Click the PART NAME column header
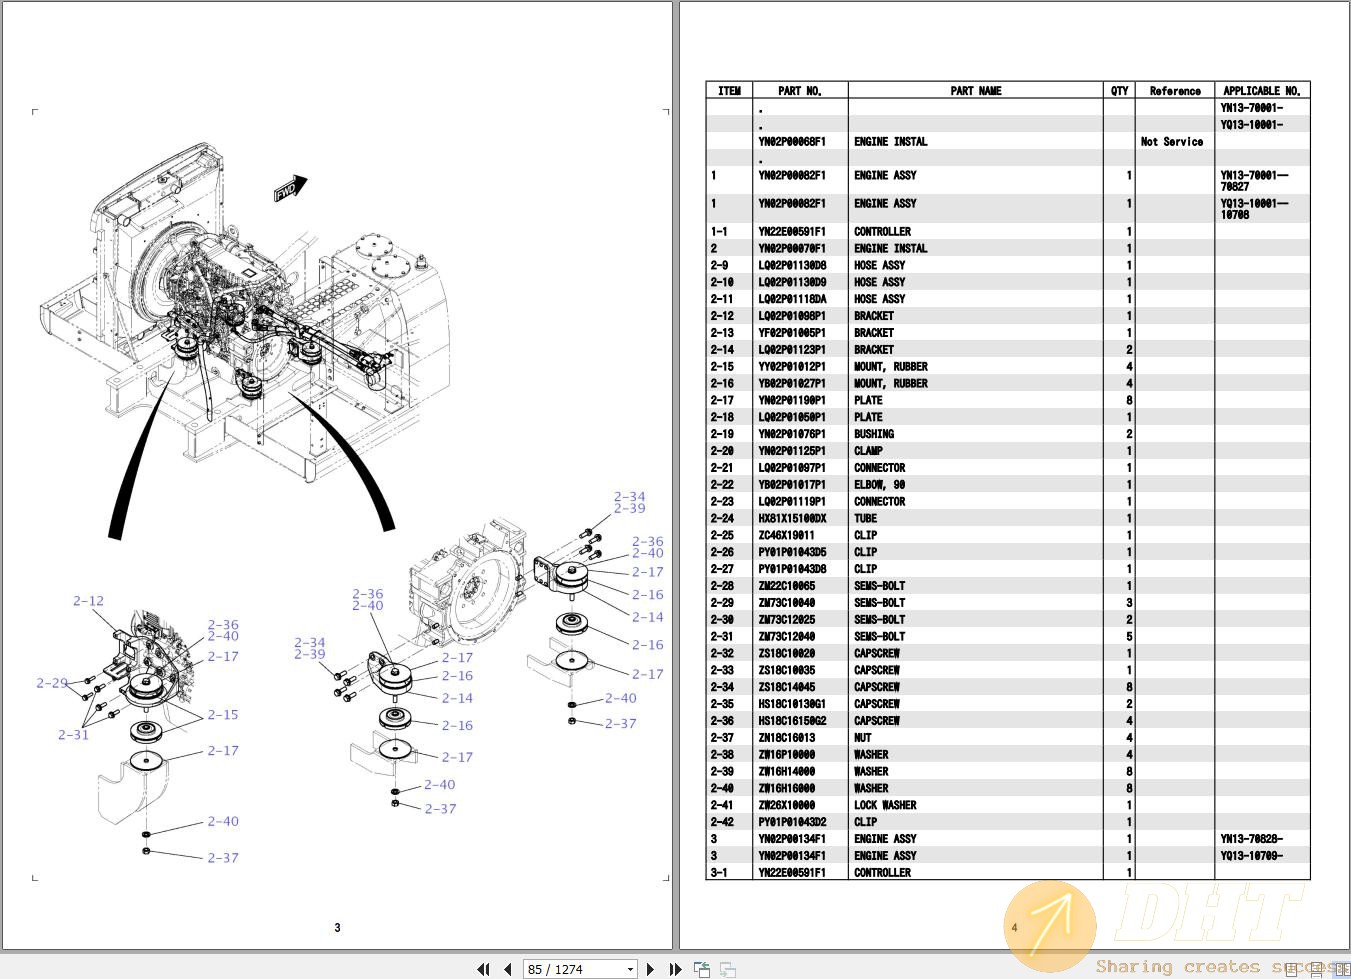Screen dimensions: 1351x979 pyautogui.click(x=976, y=91)
